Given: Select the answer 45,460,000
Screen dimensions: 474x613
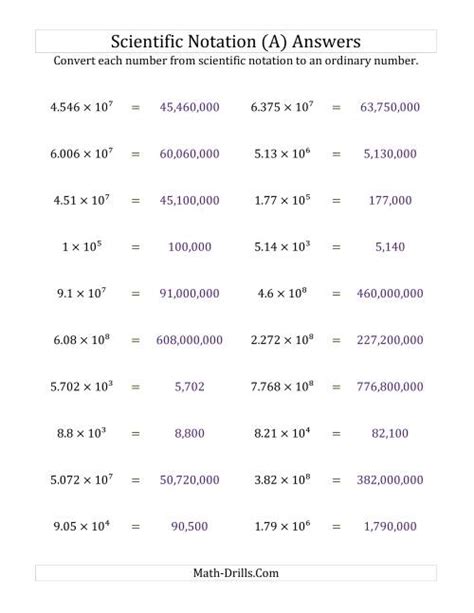Looking at the screenshot, I should tap(189, 107).
